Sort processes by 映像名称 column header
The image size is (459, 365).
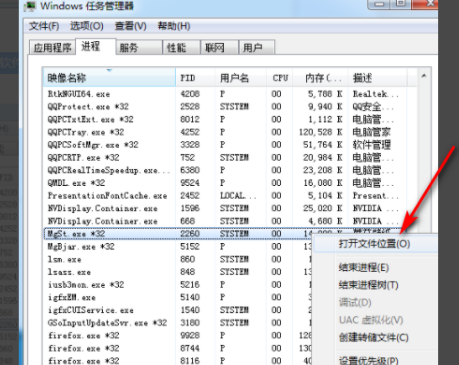pos(109,77)
